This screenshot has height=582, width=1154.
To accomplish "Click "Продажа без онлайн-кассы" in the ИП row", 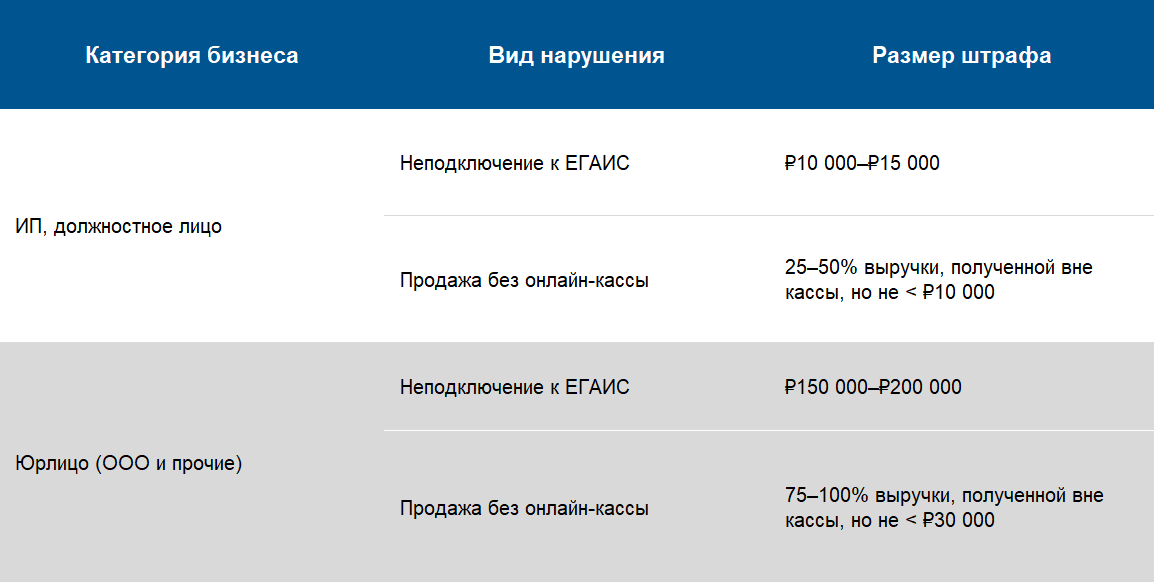I will click(x=524, y=281).
